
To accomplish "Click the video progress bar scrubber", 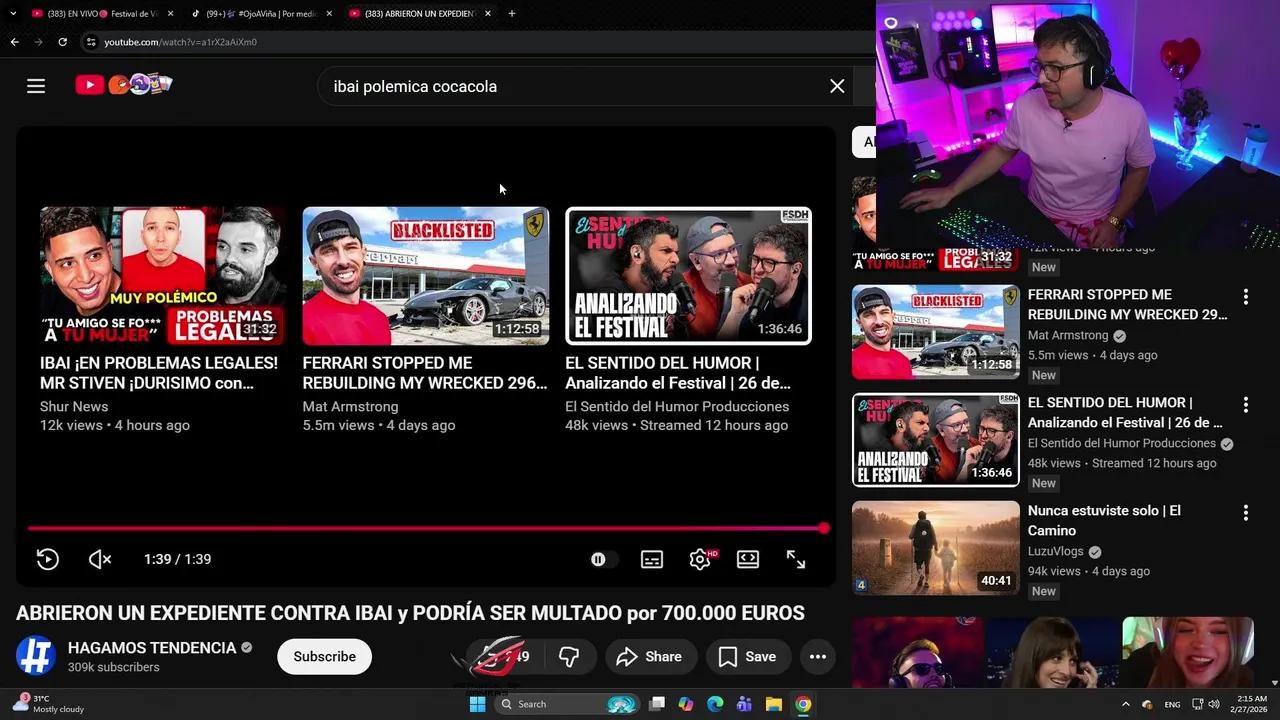I will [823, 528].
